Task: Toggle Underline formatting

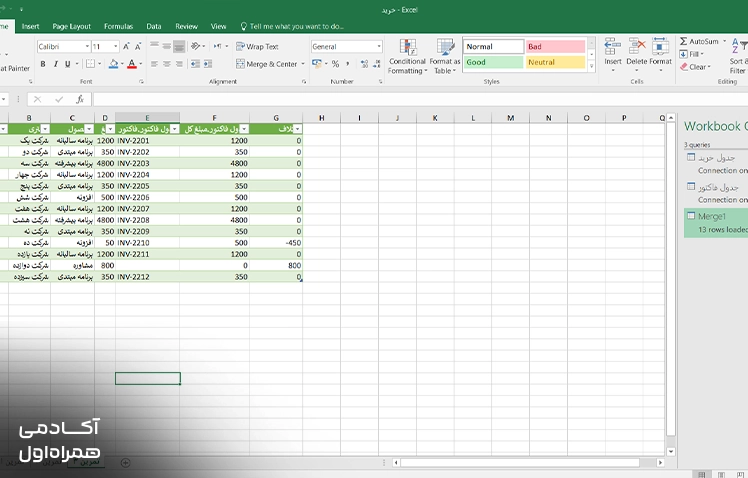Action: tap(68, 64)
